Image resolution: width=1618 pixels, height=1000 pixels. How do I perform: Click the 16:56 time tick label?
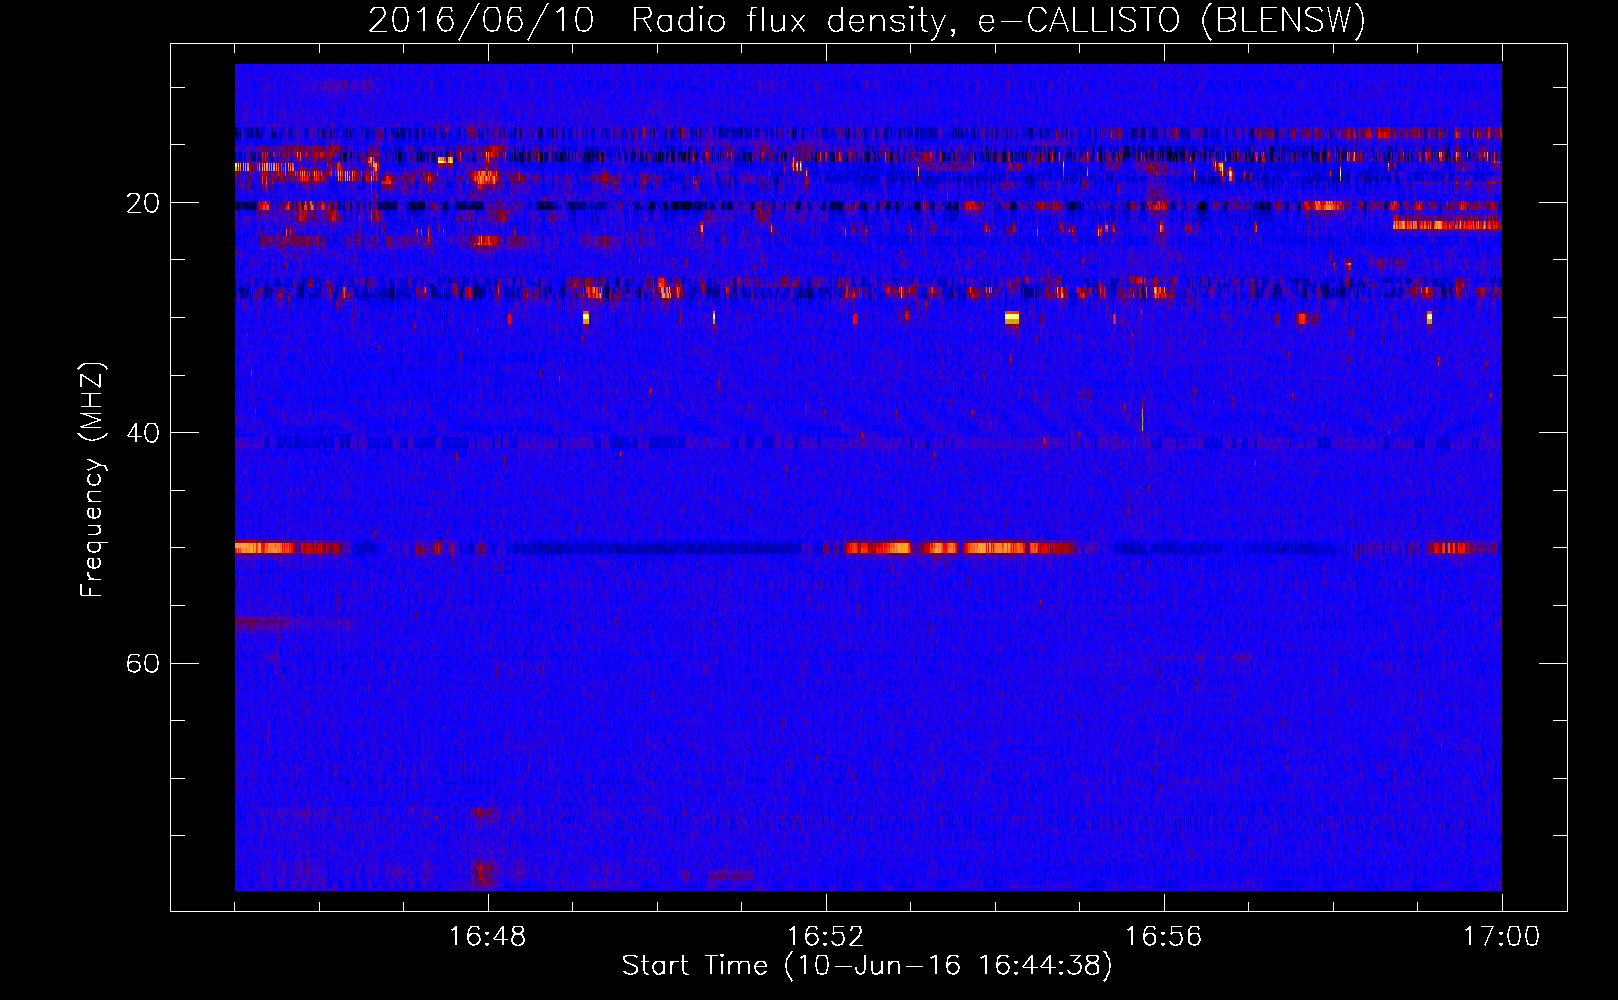[1163, 937]
